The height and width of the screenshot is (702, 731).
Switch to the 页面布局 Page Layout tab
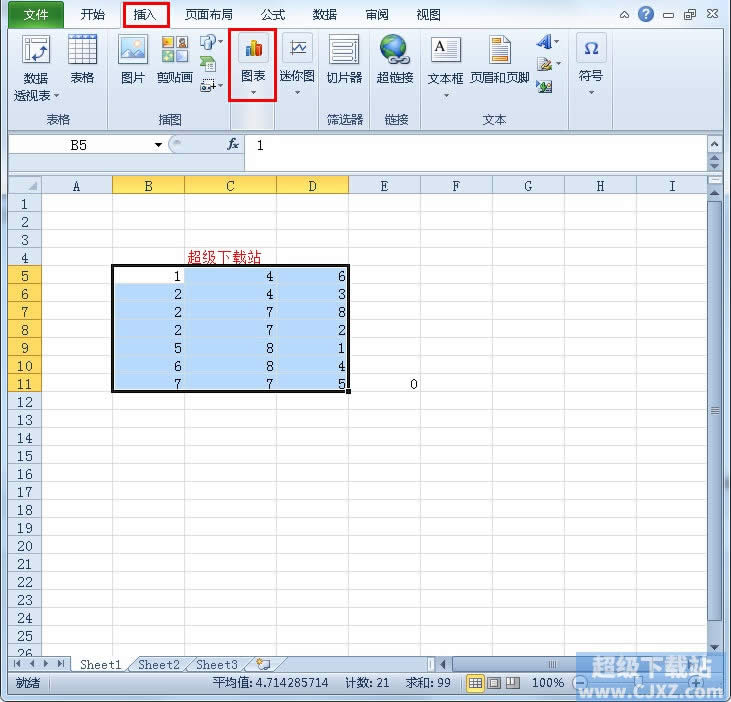point(208,14)
